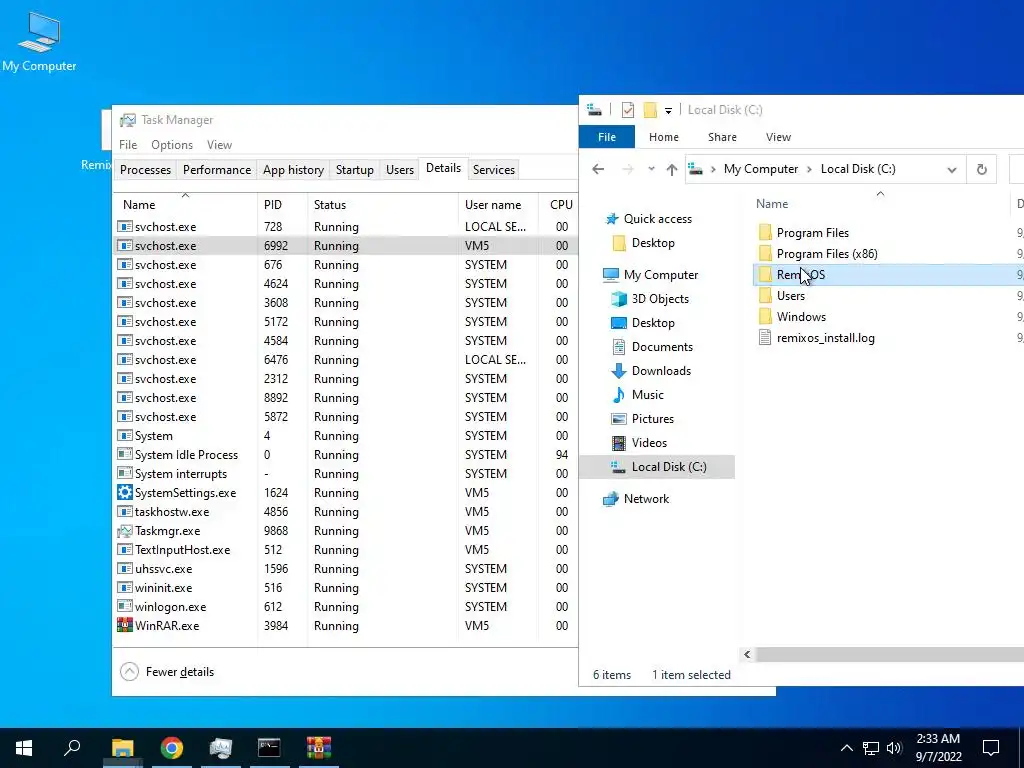Screen dimensions: 1024x768
Task: Open Quick access in navigation pane
Action: 657,219
